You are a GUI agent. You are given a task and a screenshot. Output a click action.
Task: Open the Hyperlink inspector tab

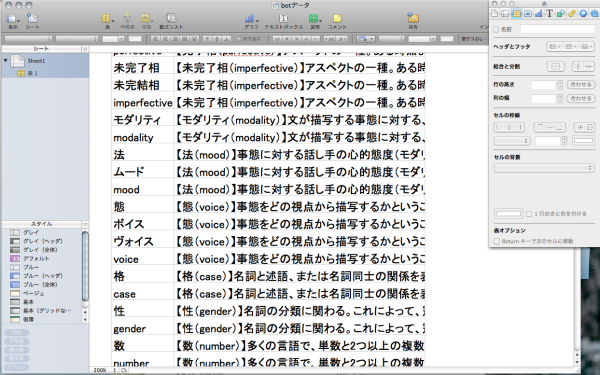[x=583, y=14]
